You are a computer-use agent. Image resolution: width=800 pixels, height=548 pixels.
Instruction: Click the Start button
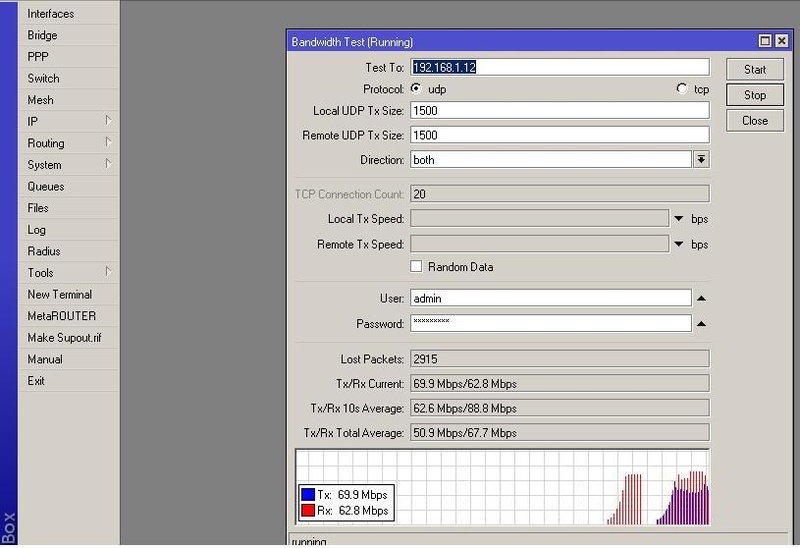[x=755, y=69]
